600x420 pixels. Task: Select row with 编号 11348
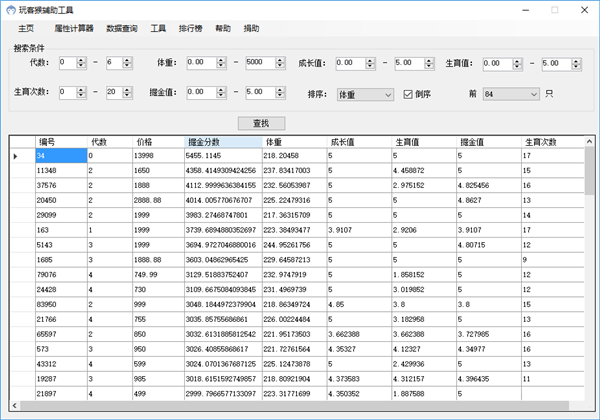[x=60, y=171]
